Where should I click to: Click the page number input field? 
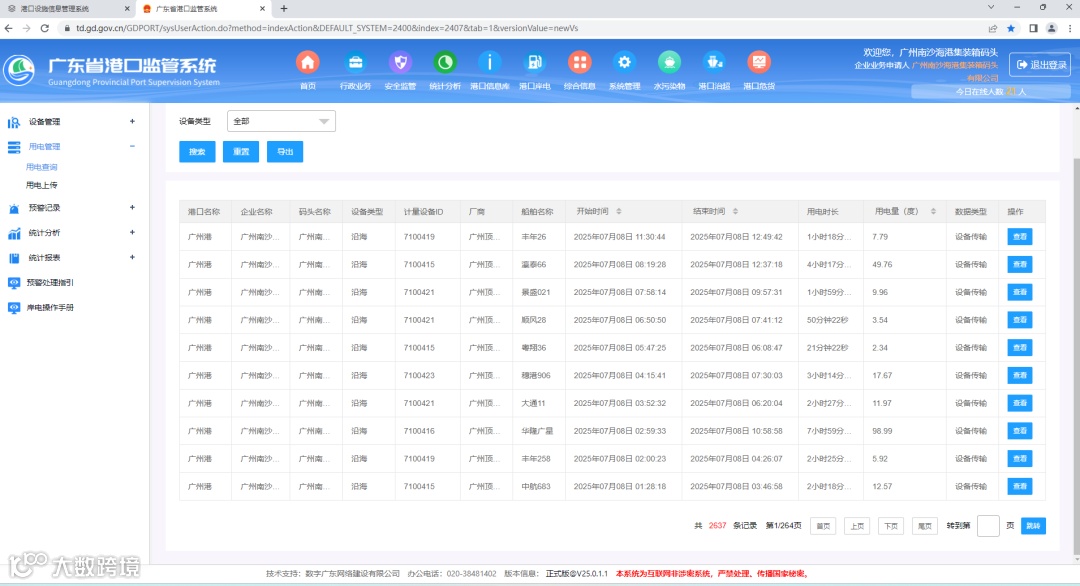988,526
